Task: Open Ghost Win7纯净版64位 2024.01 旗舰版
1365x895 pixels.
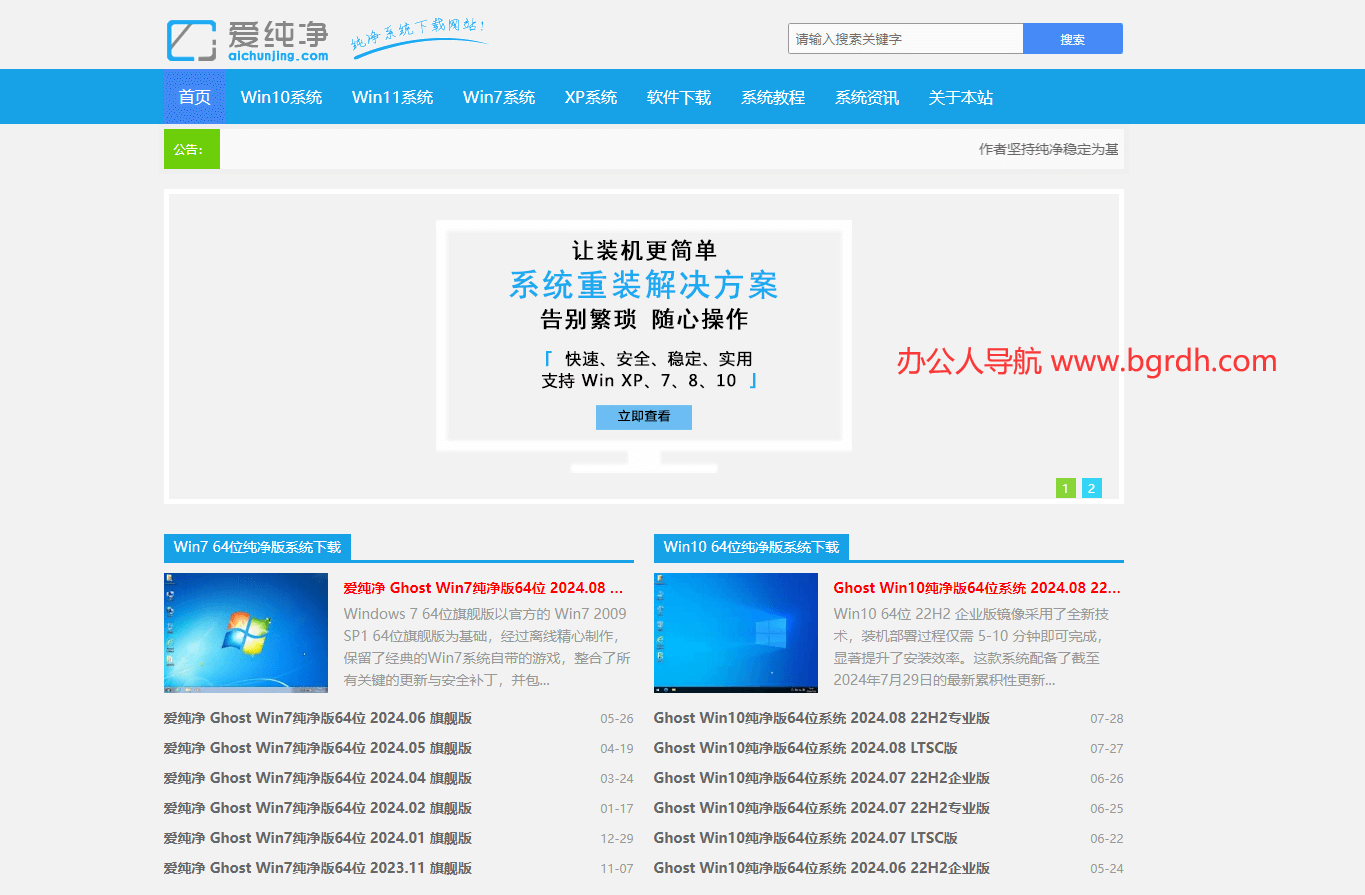Action: pyautogui.click(x=318, y=838)
